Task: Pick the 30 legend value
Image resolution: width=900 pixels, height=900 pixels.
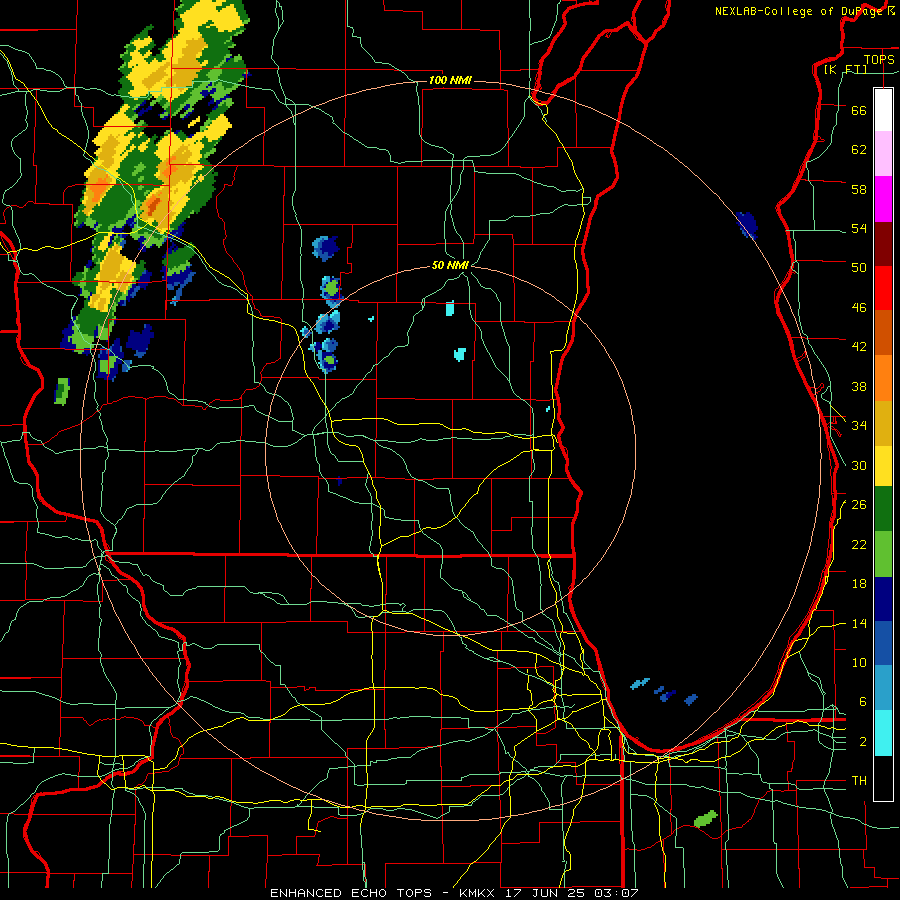Action: tap(859, 465)
